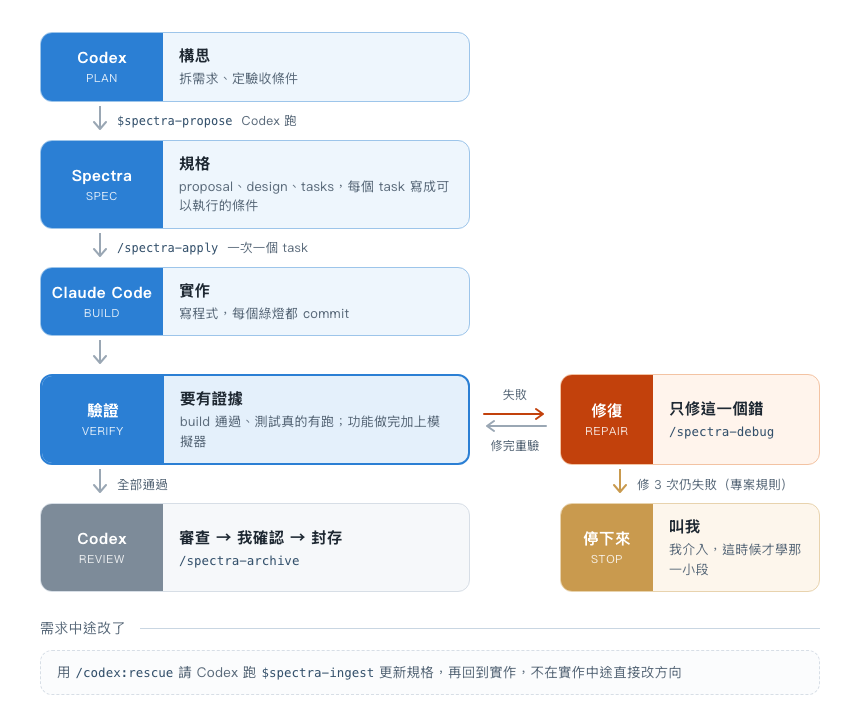The image size is (860, 720).
Task: Click the 需求中途改了 section heading
Action: (x=83, y=628)
